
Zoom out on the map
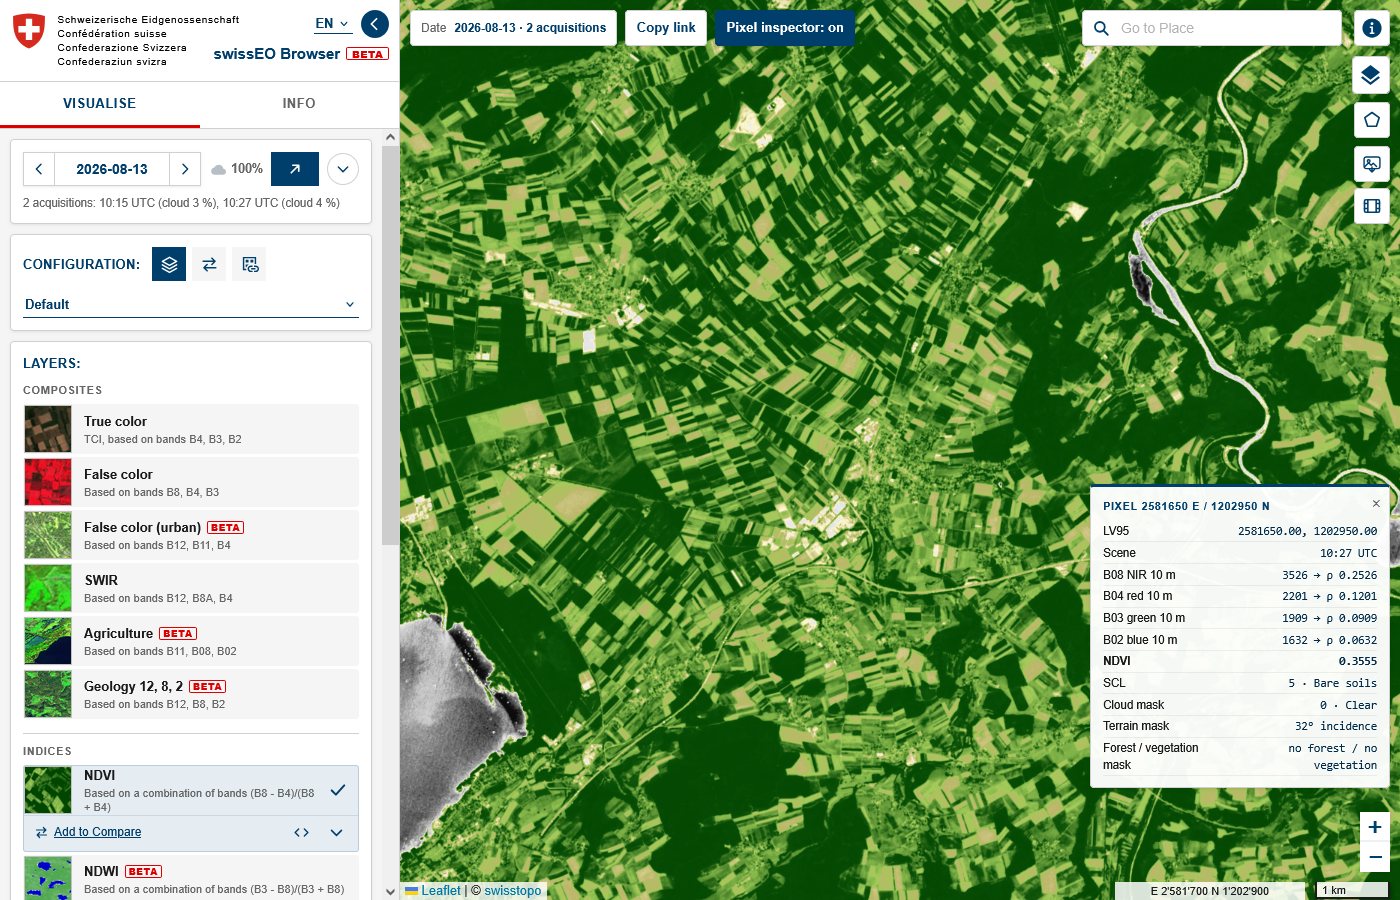pos(1375,857)
